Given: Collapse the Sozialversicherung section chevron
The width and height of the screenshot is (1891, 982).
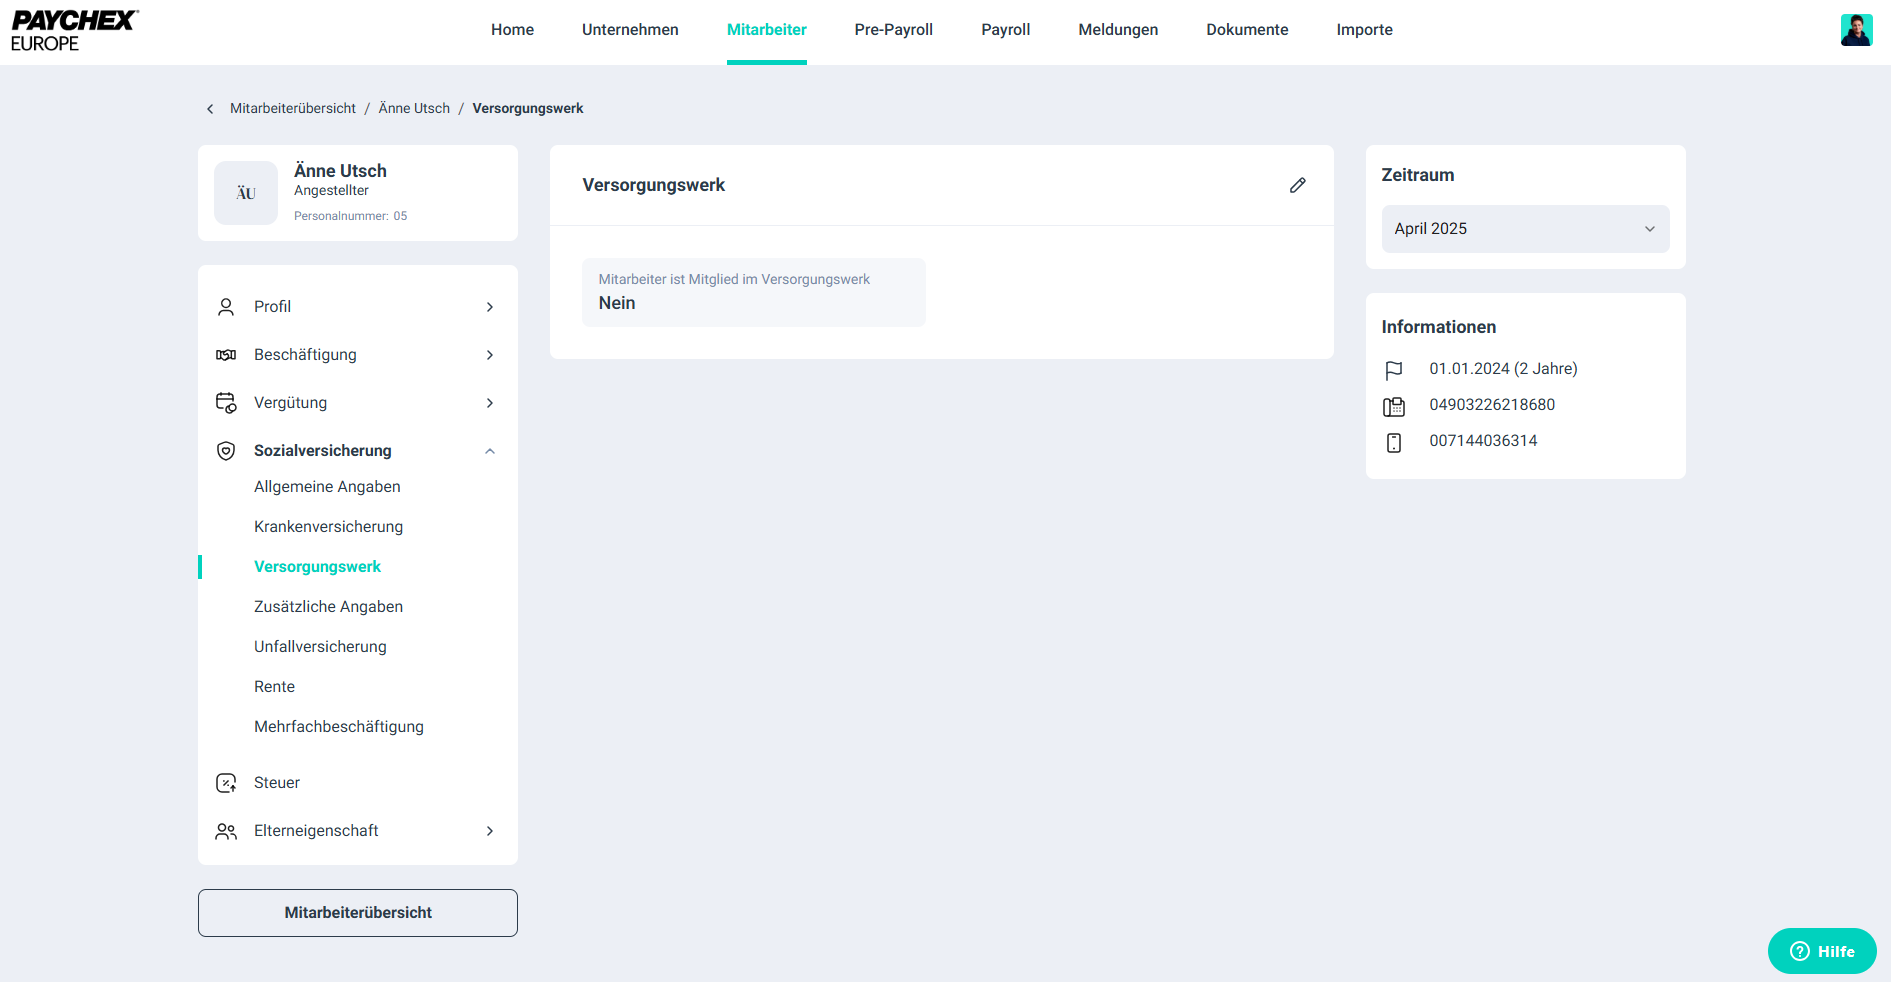Looking at the screenshot, I should click(490, 451).
